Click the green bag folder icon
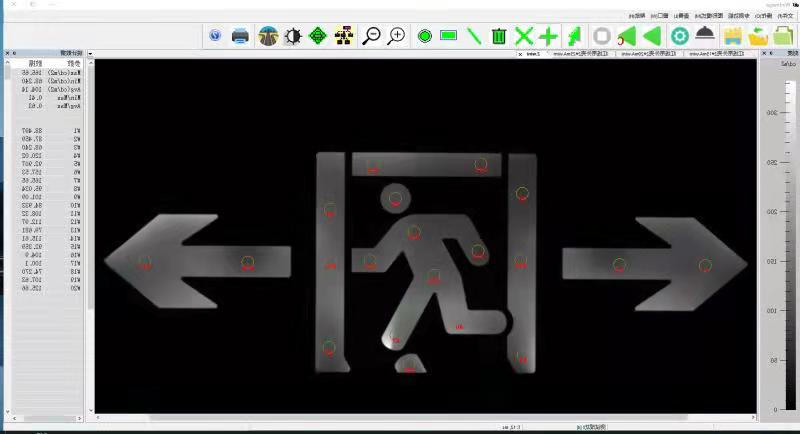This screenshot has width=800, height=434. (783, 36)
